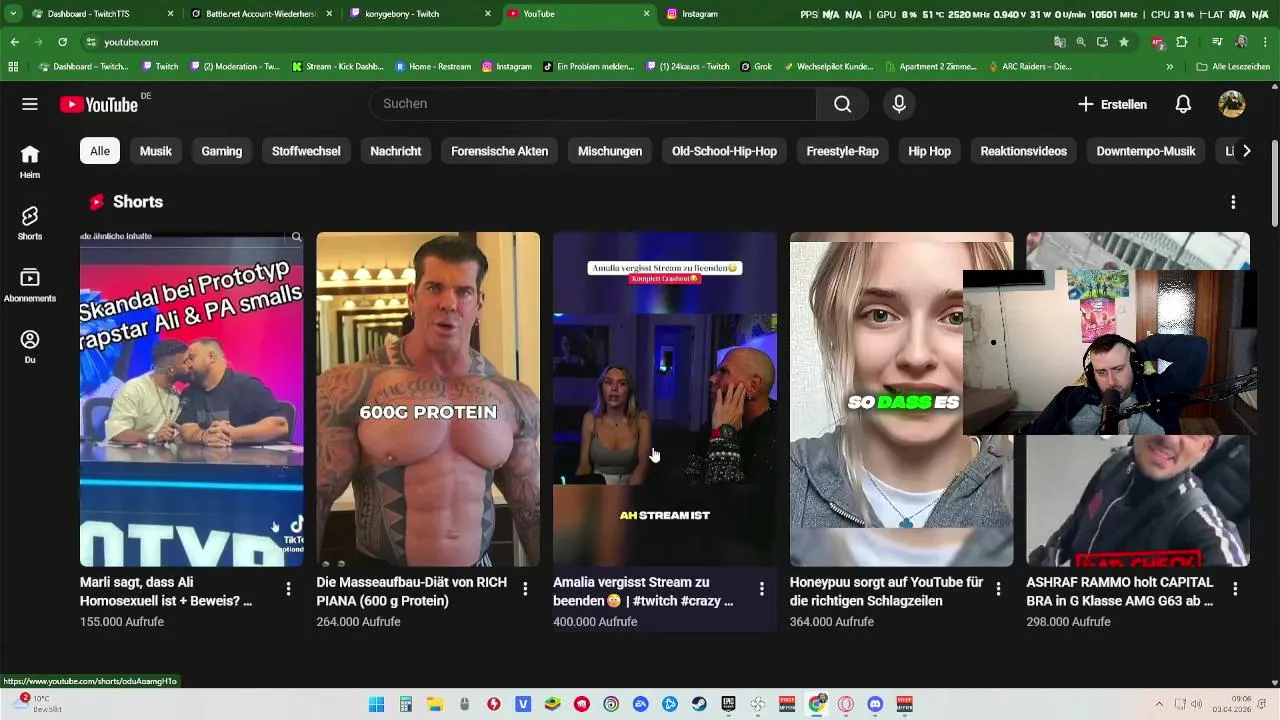
Task: Select the Freestyle-Rap filter chip
Action: 843,151
